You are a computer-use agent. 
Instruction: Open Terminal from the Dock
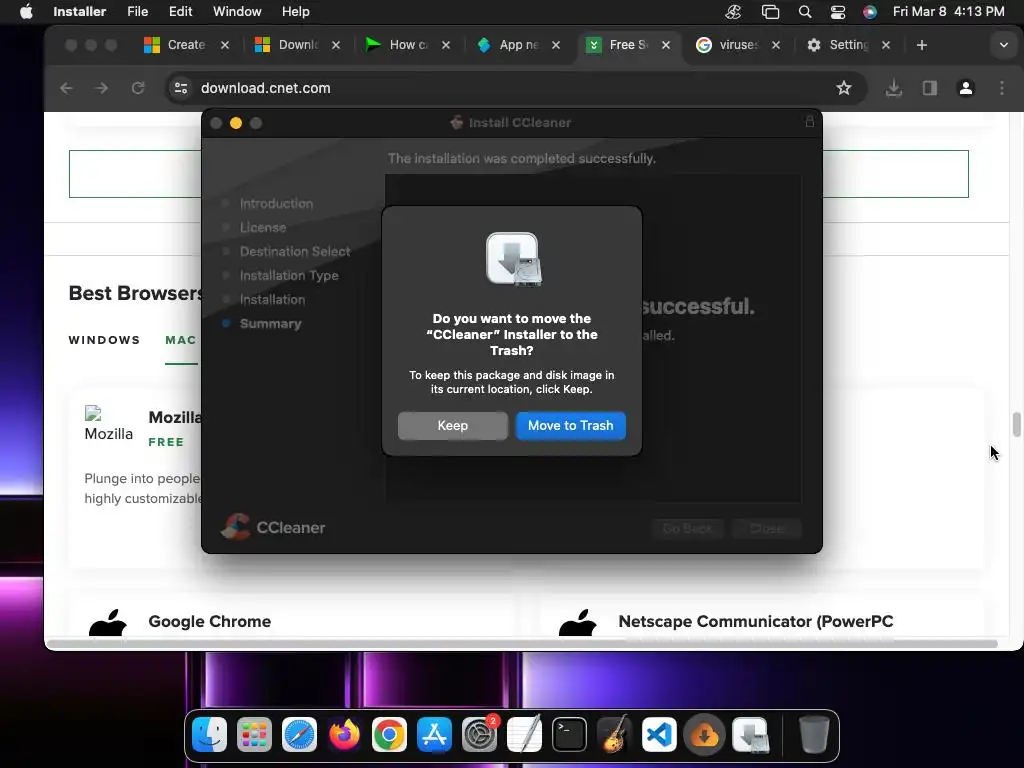tap(569, 735)
